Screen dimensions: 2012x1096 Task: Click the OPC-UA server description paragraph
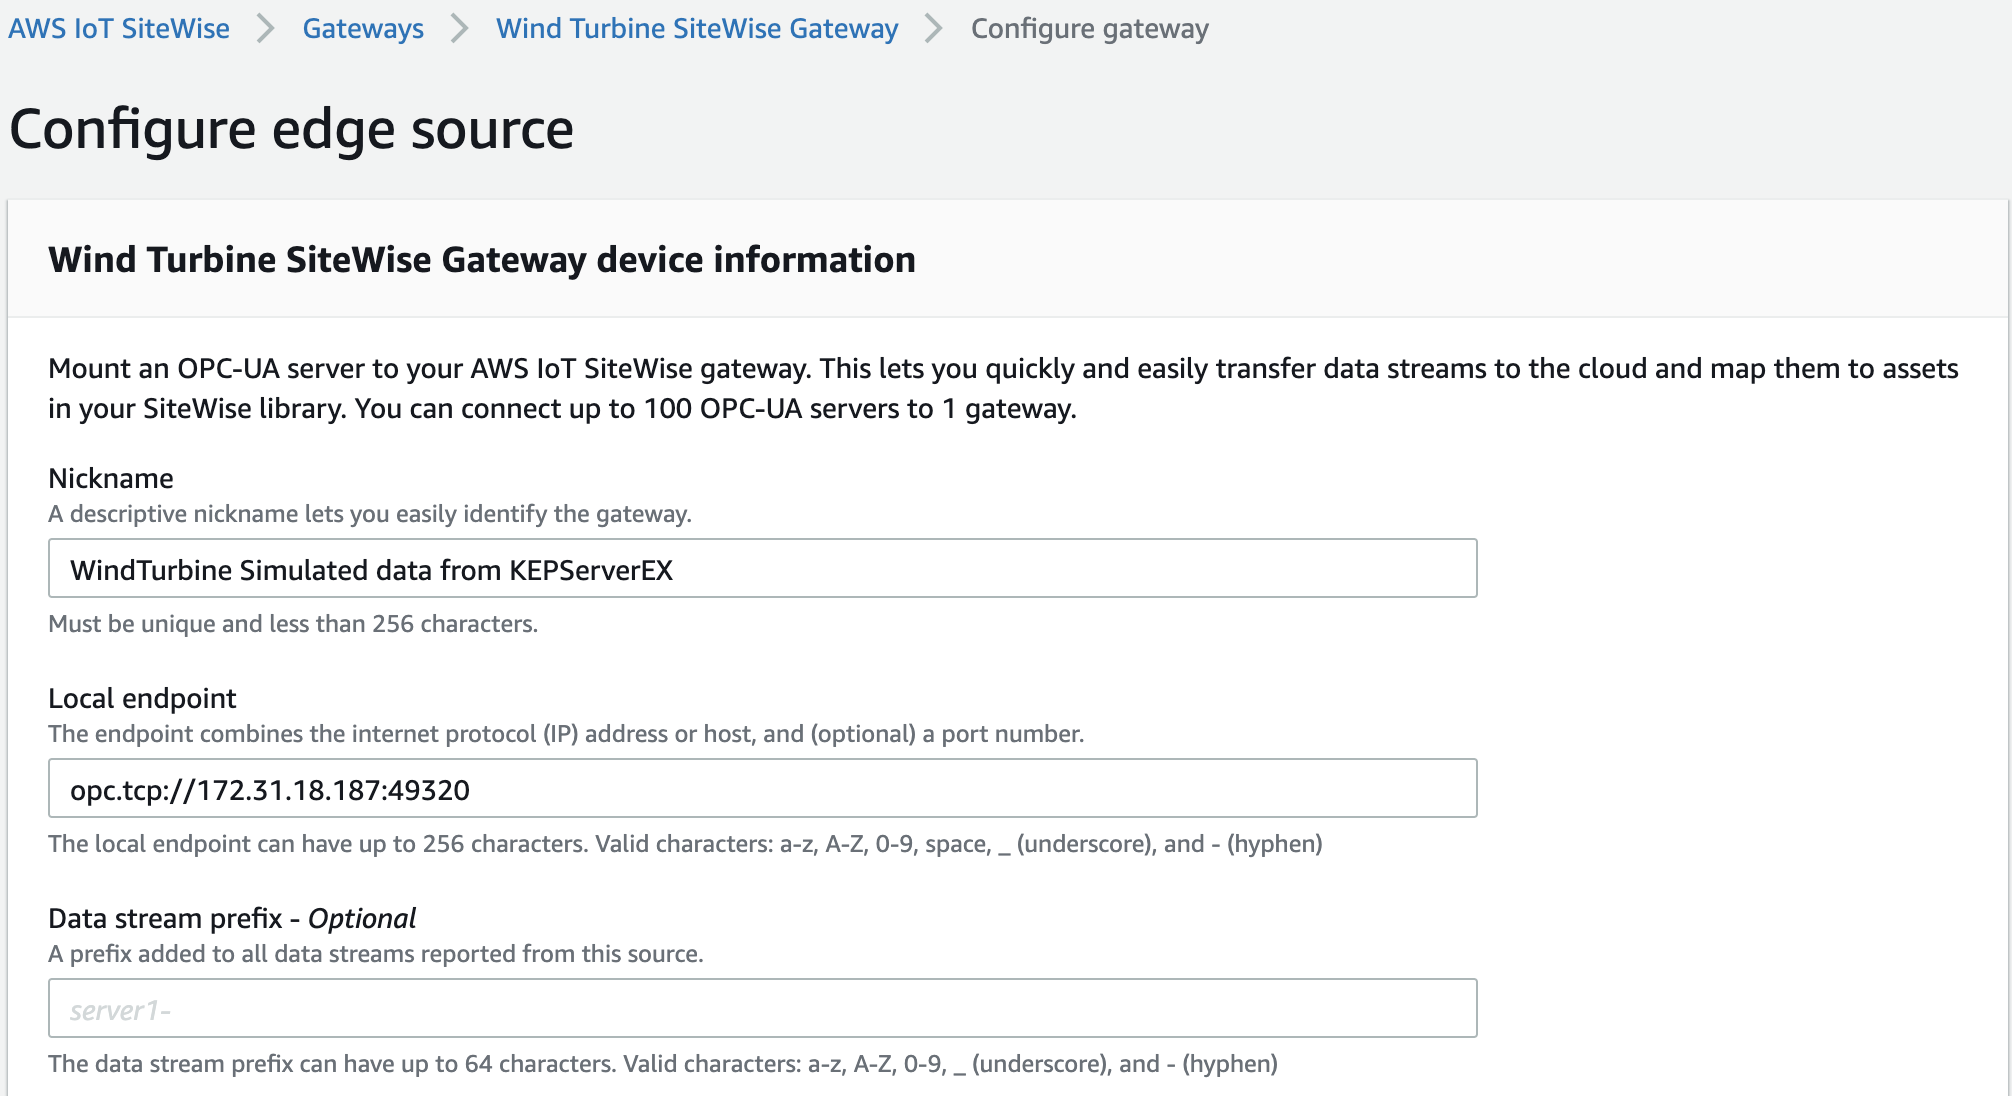point(1003,388)
